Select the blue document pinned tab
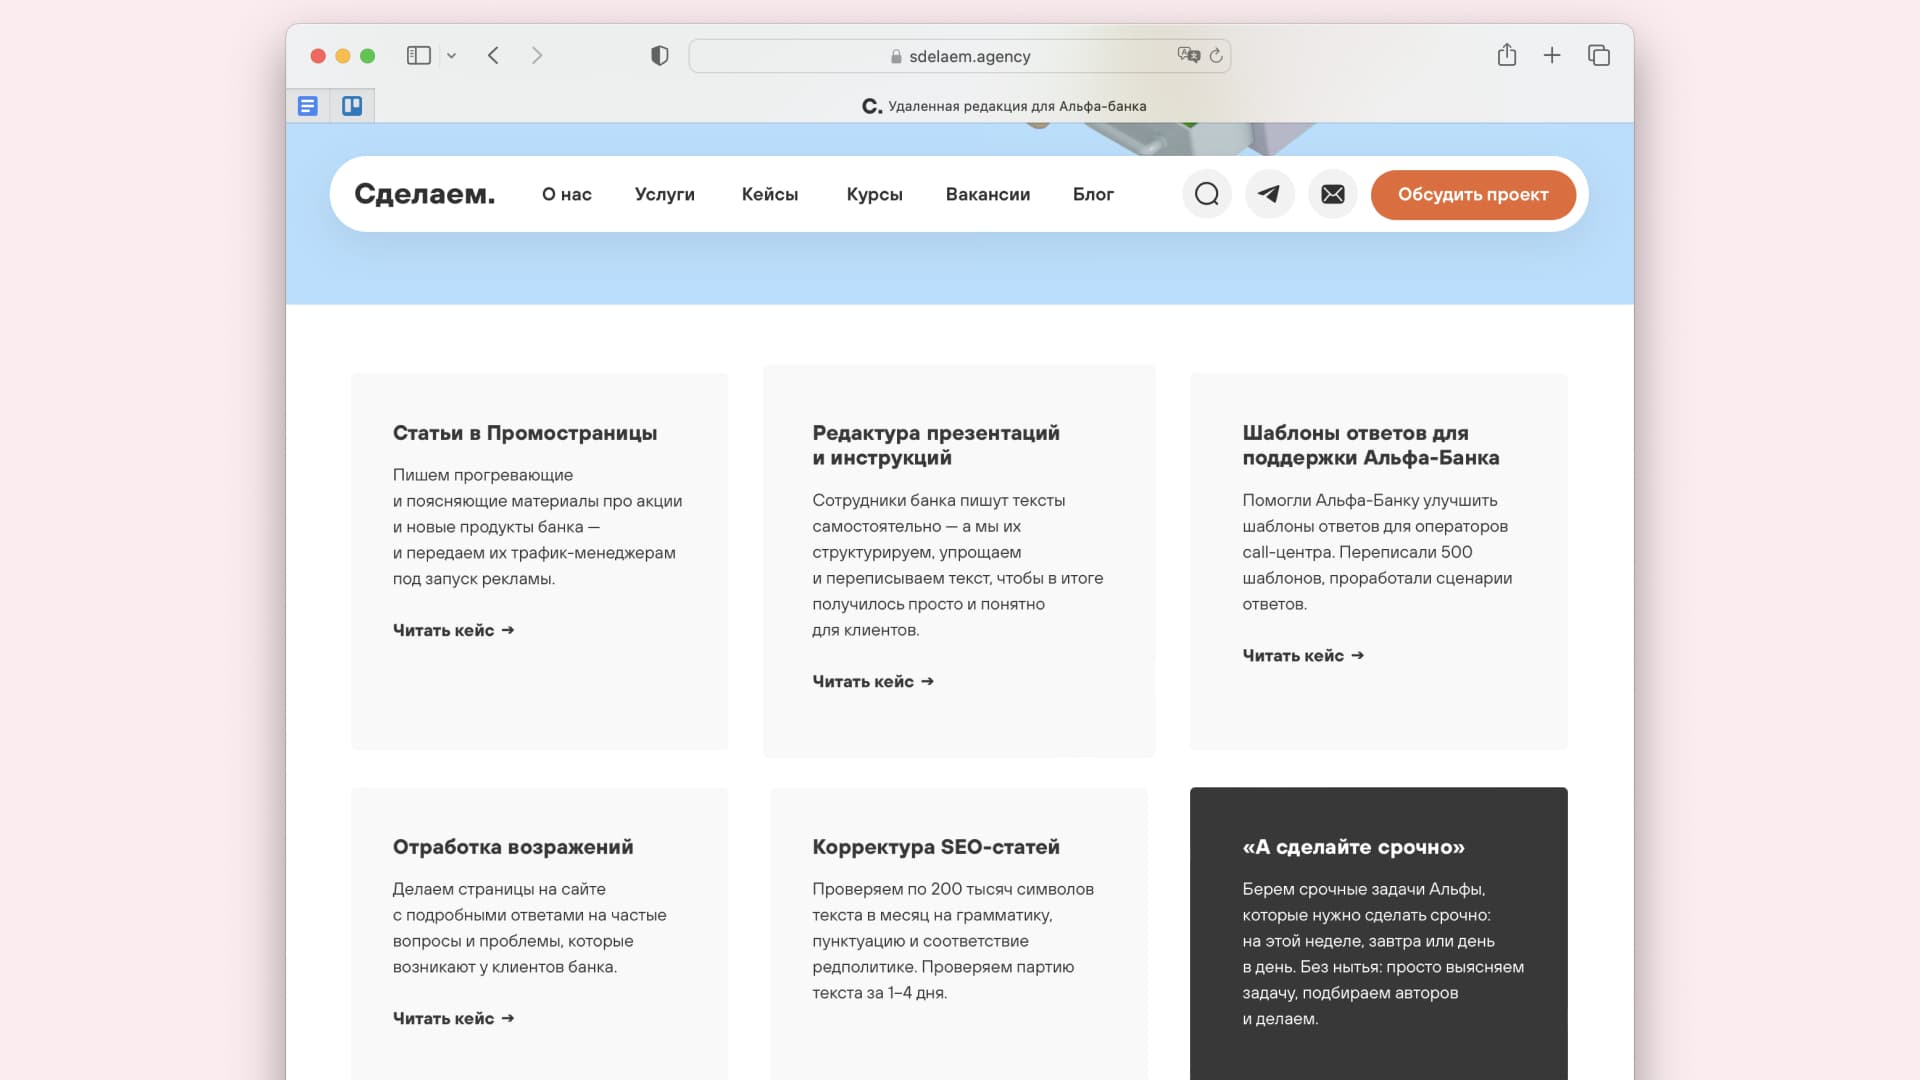1920x1080 pixels. [x=307, y=105]
